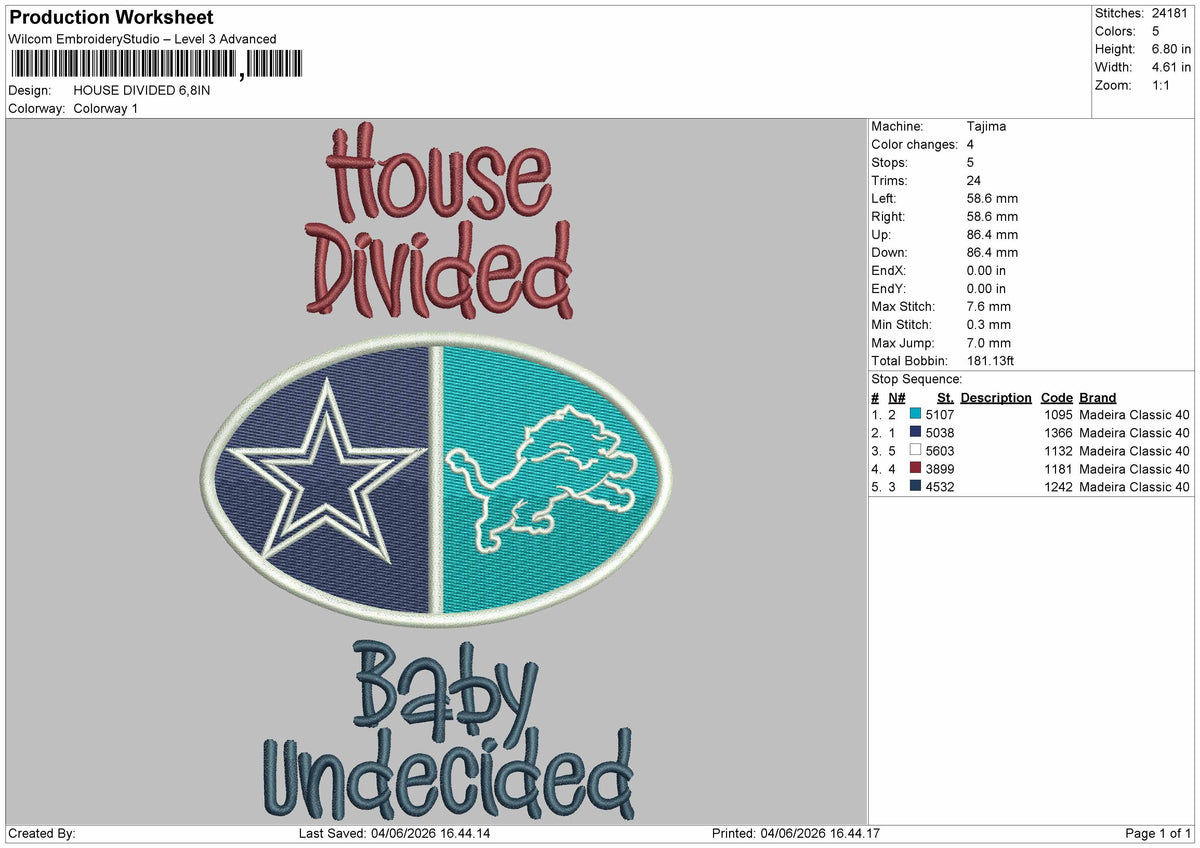The image size is (1200, 848).
Task: Click the Trims value 24
Action: [x=974, y=181]
